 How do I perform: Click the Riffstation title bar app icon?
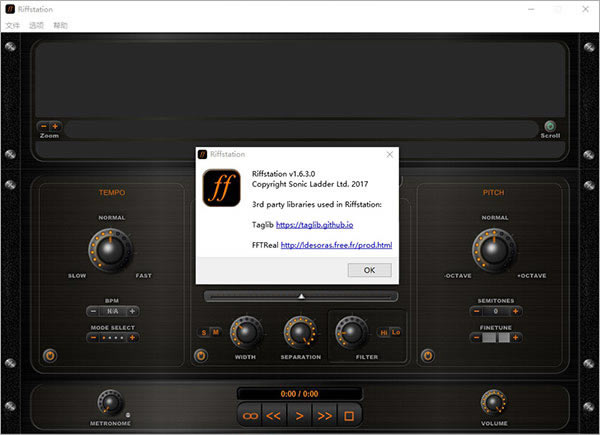(10, 9)
